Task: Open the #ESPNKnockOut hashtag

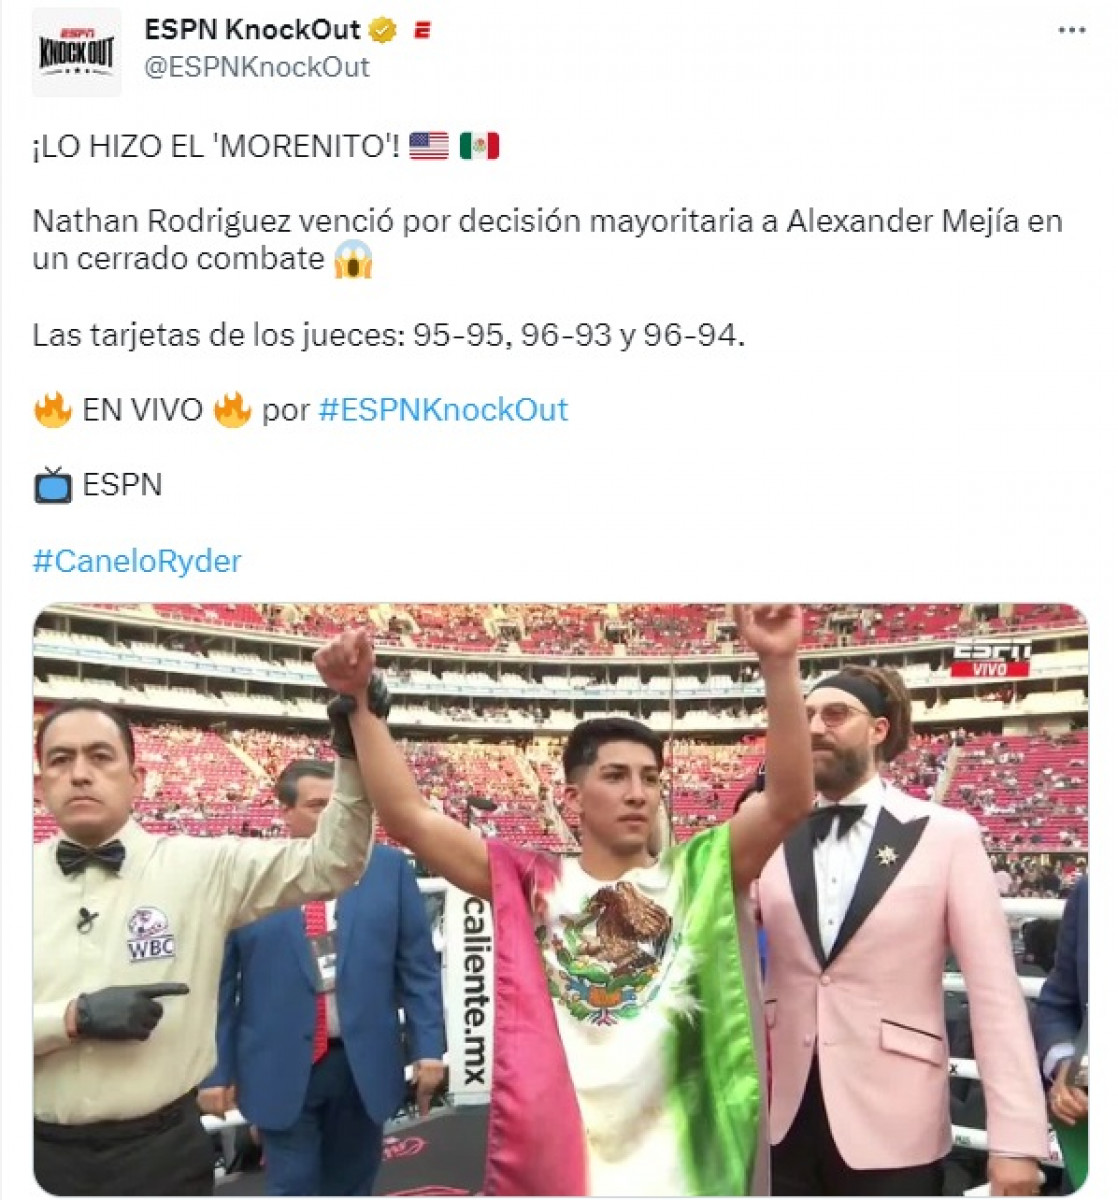Action: 443,409
